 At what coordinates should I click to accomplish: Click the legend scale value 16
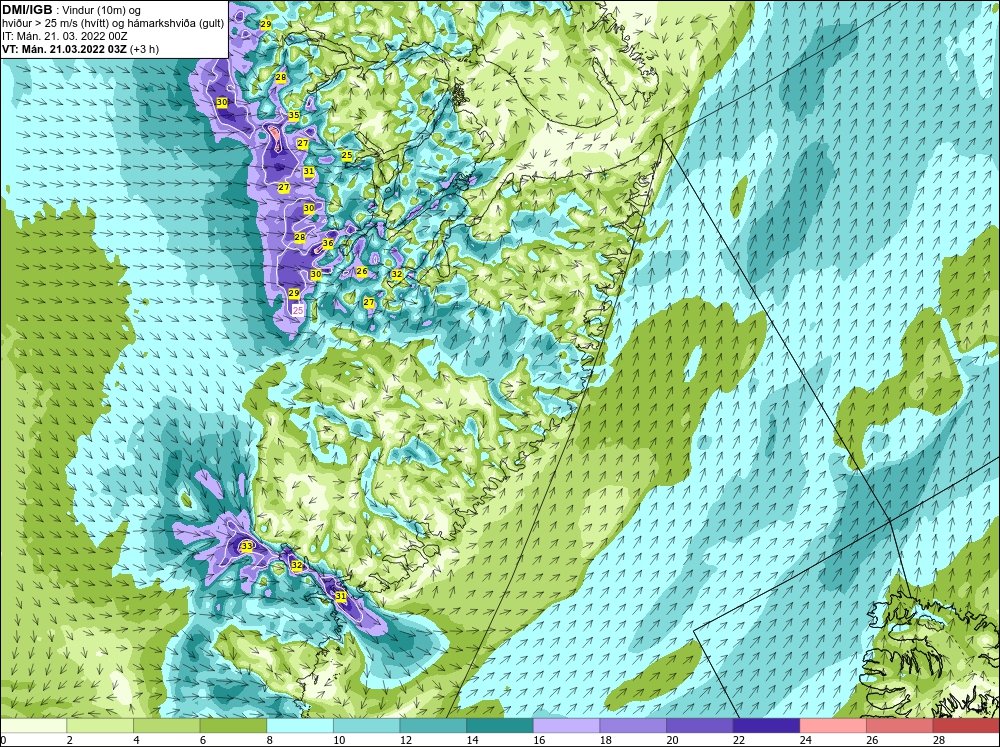pos(539,740)
